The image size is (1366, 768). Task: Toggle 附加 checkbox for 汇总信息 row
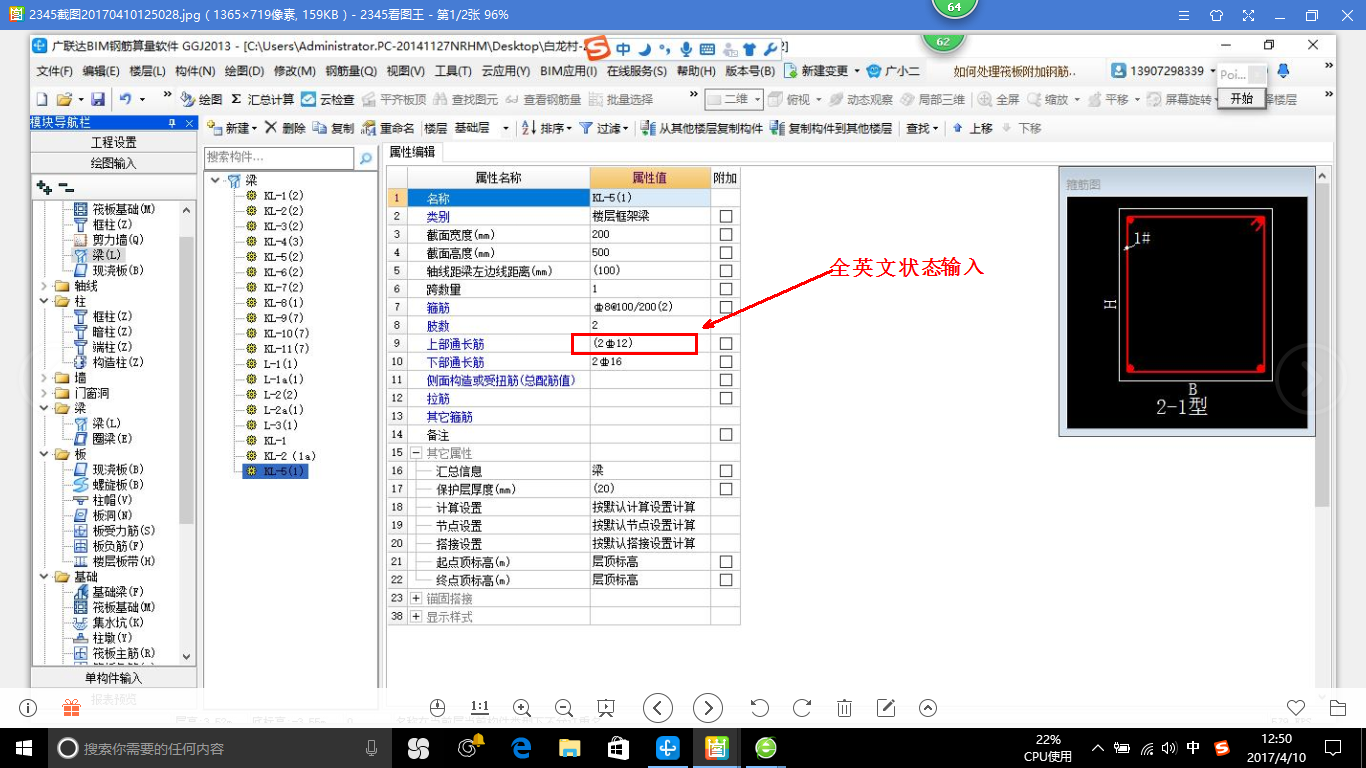726,470
